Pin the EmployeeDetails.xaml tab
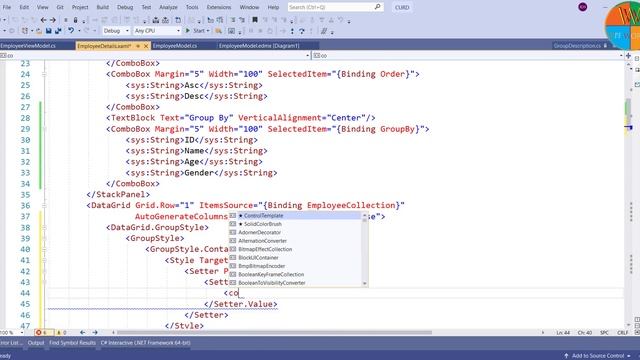Image resolution: width=640 pixels, height=360 pixels. [x=138, y=46]
